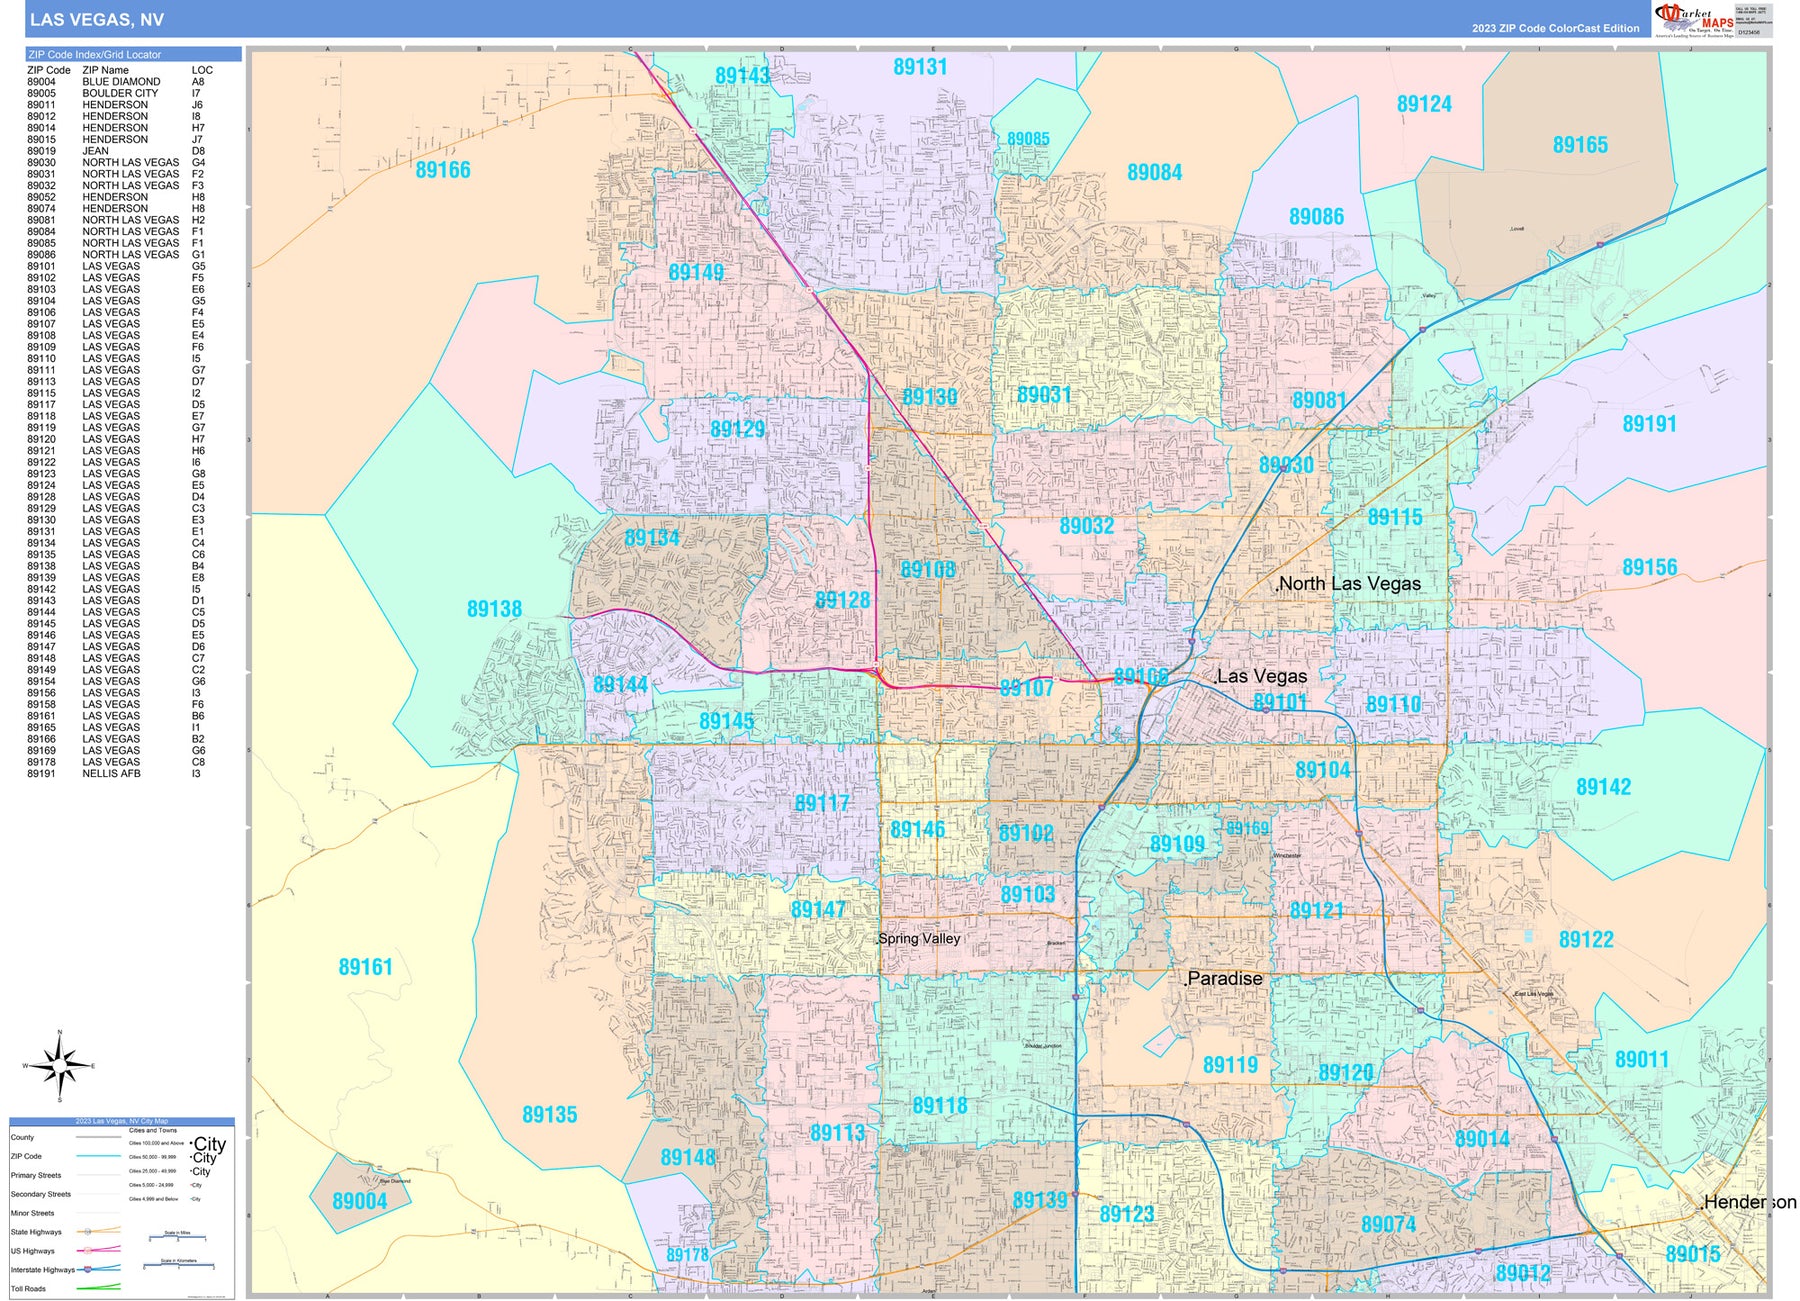
Task: Click the ZIP Code boundary line sample in legend
Action: pos(98,1156)
